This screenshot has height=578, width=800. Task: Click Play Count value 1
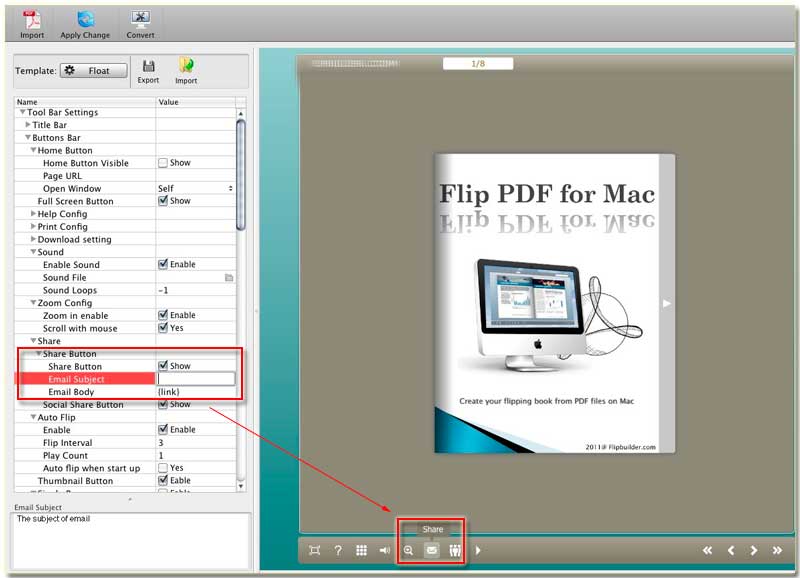pos(161,455)
